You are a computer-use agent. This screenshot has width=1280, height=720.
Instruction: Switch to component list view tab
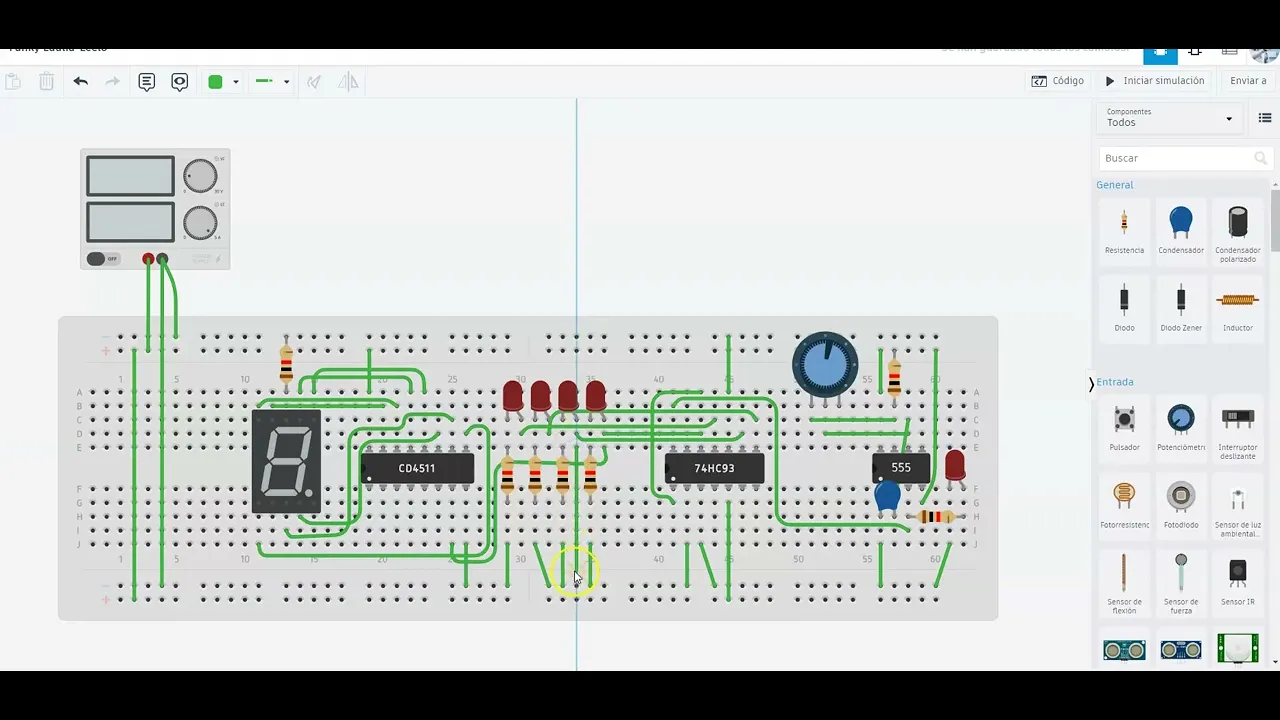pos(1229,52)
